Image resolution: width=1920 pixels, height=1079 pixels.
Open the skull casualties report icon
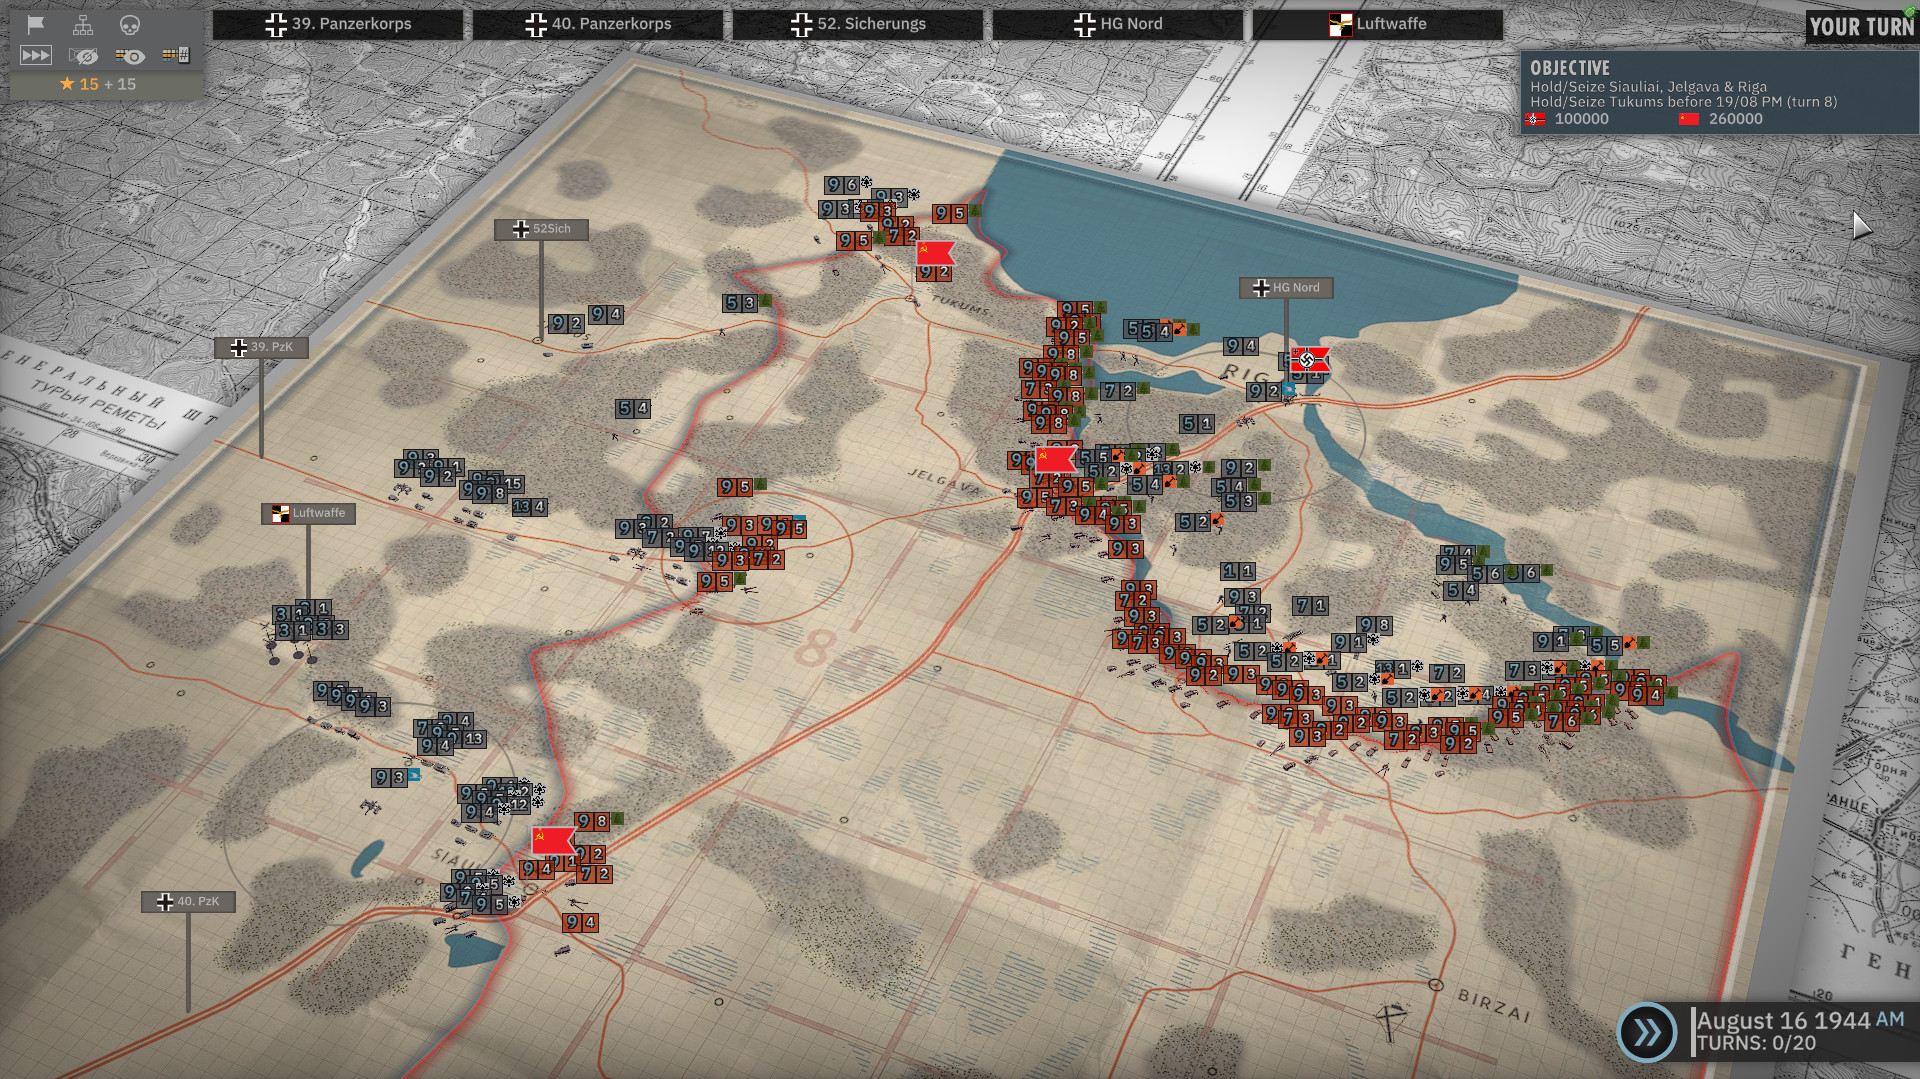130,24
